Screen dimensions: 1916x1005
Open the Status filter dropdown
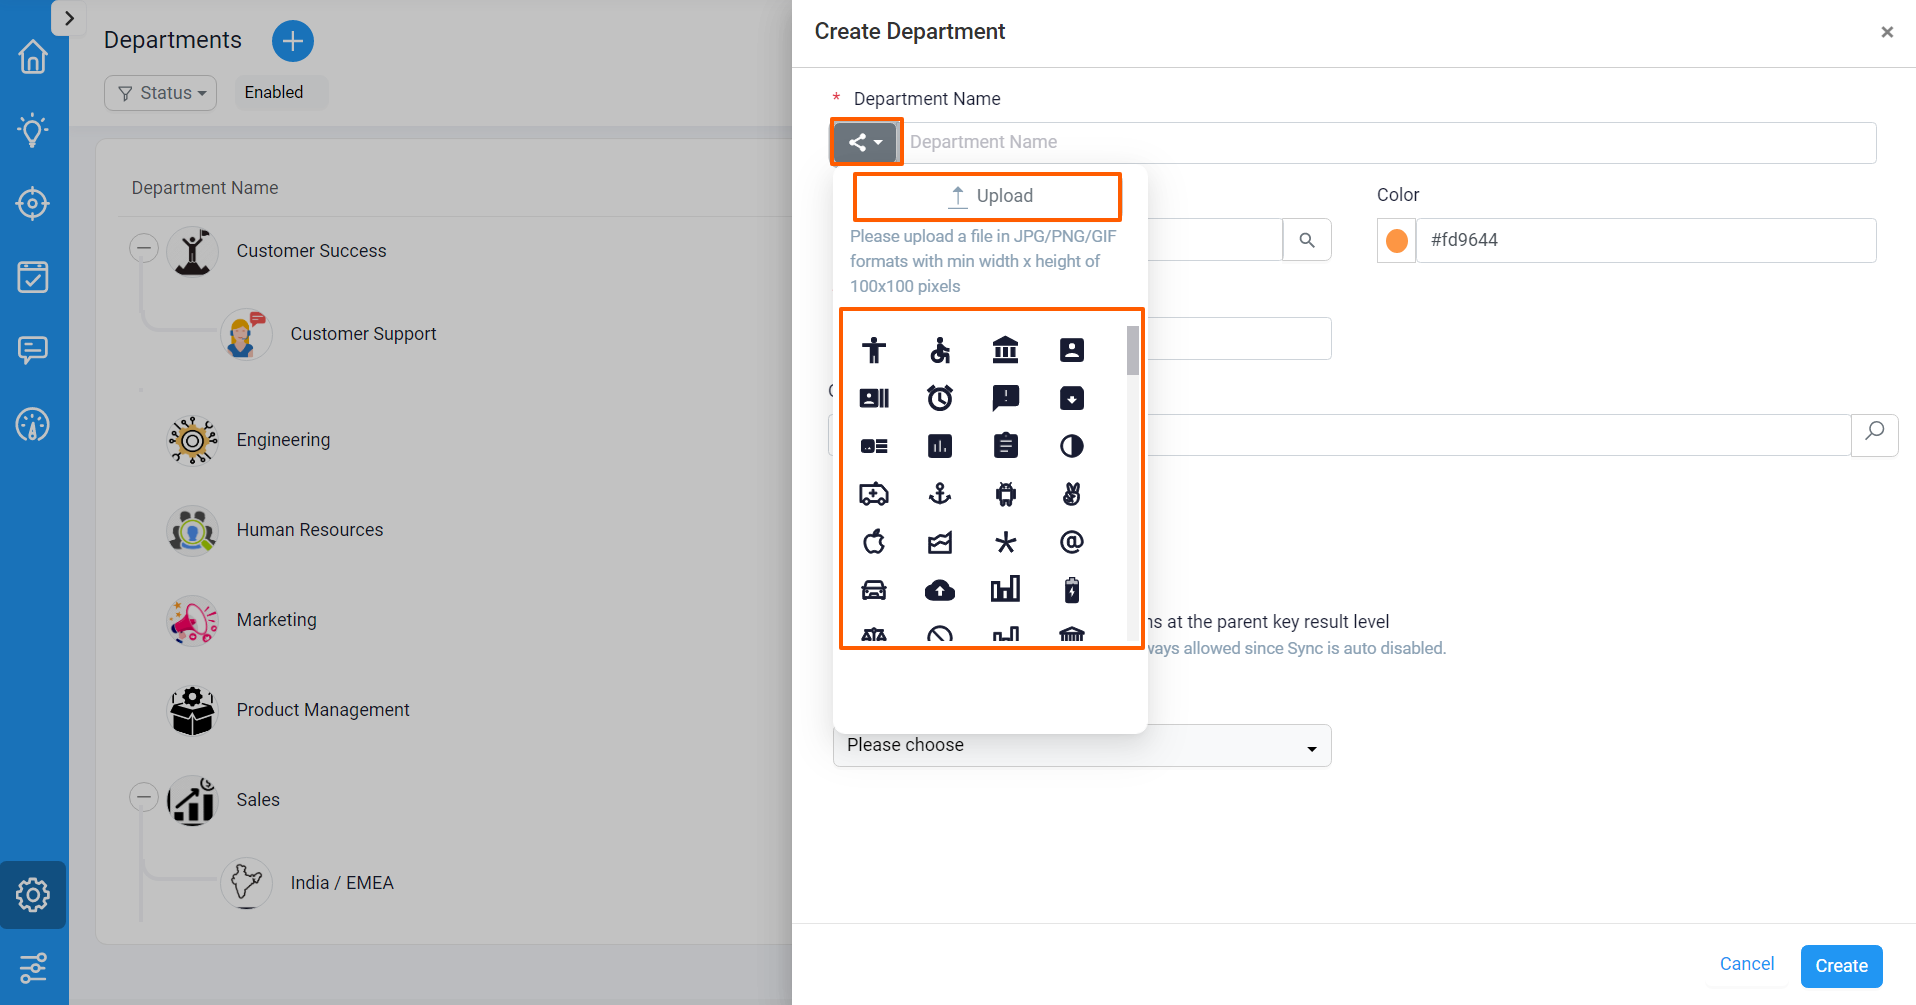click(x=161, y=93)
